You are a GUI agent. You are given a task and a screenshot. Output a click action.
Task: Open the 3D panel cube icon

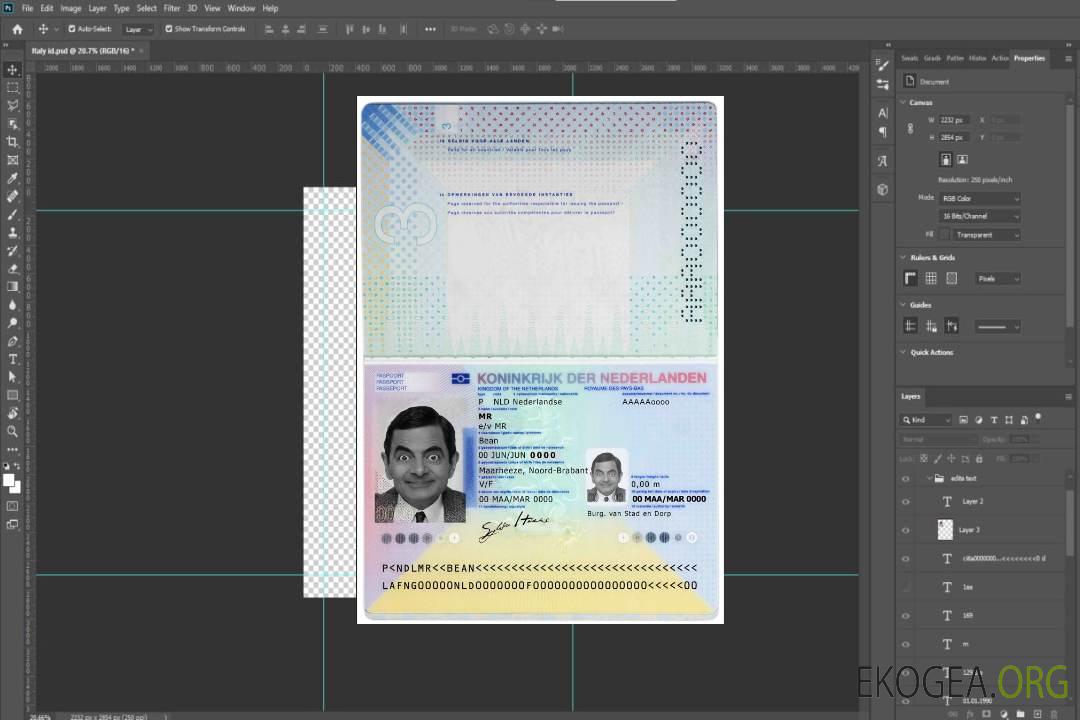(883, 189)
